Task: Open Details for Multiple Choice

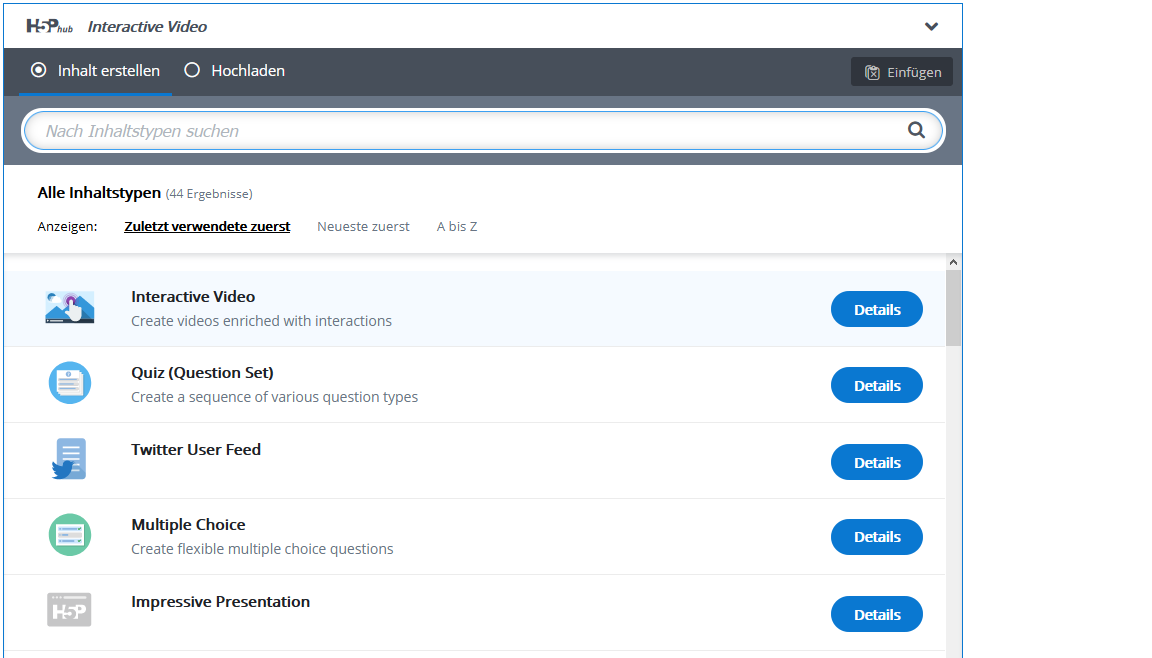Action: pyautogui.click(x=876, y=537)
